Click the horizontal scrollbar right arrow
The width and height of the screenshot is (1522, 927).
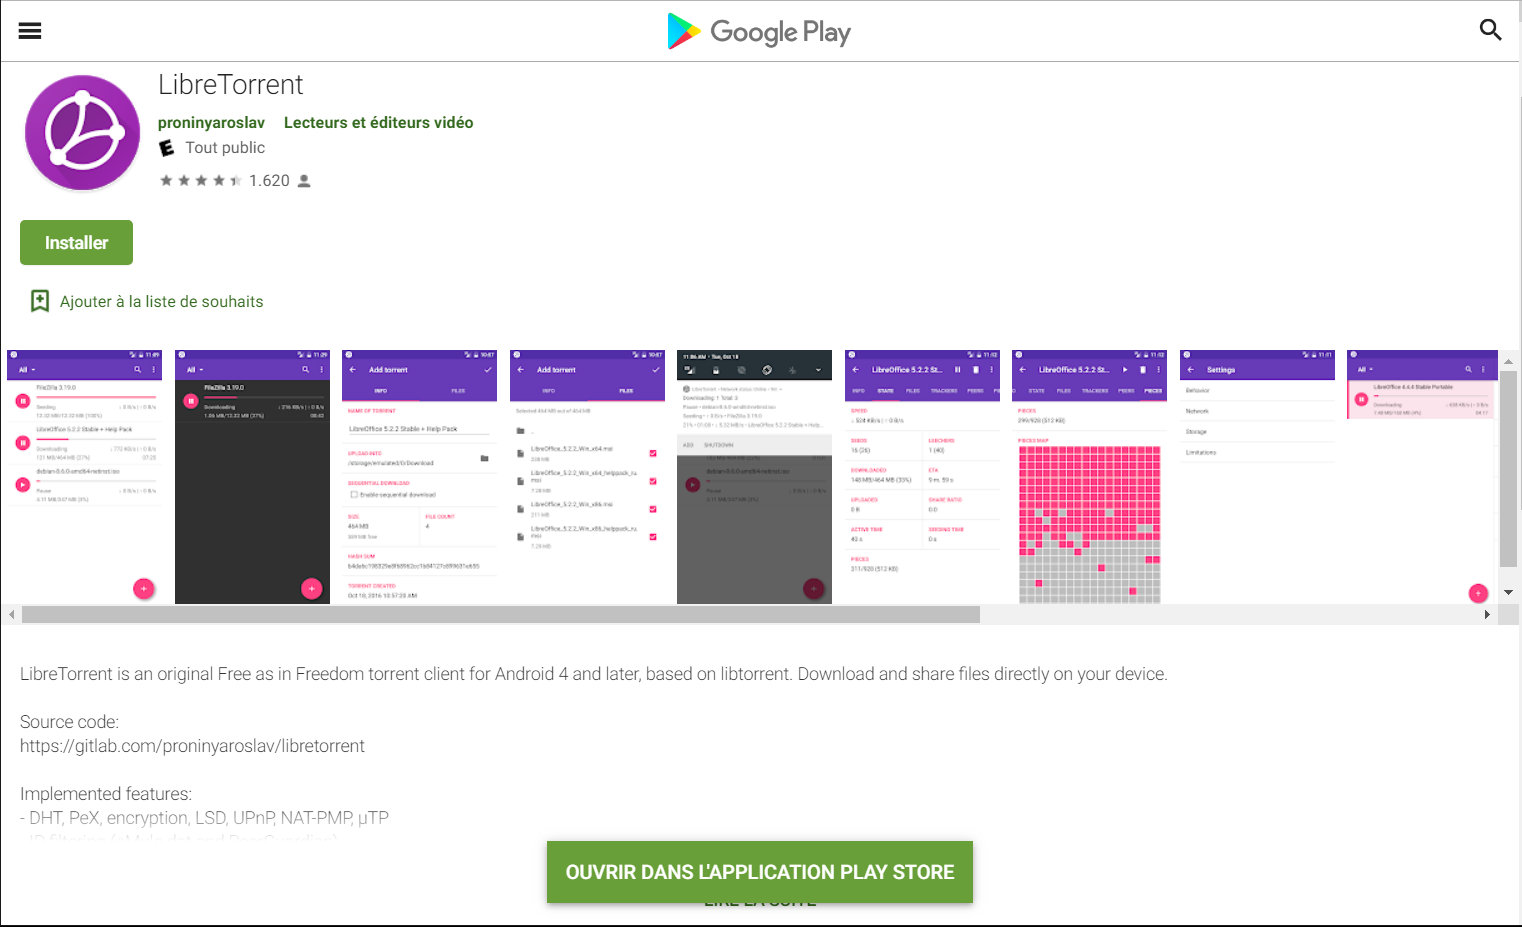click(x=1487, y=614)
